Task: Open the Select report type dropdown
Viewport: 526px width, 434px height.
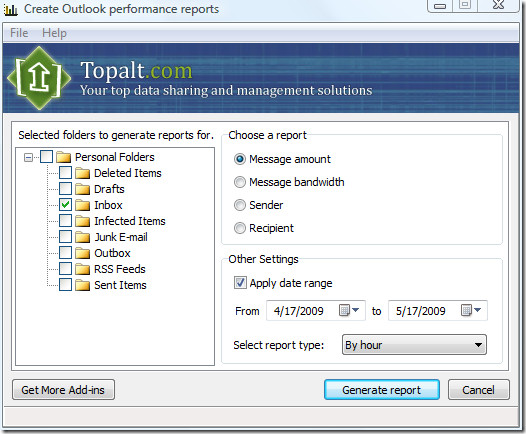Action: click(x=414, y=345)
